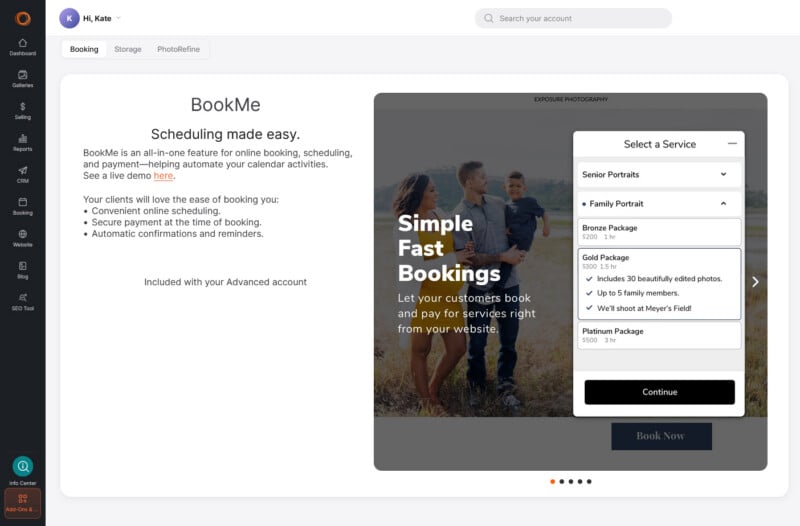Click the 'Select a Service' title
Screen dimensions: 800x526
coord(659,144)
